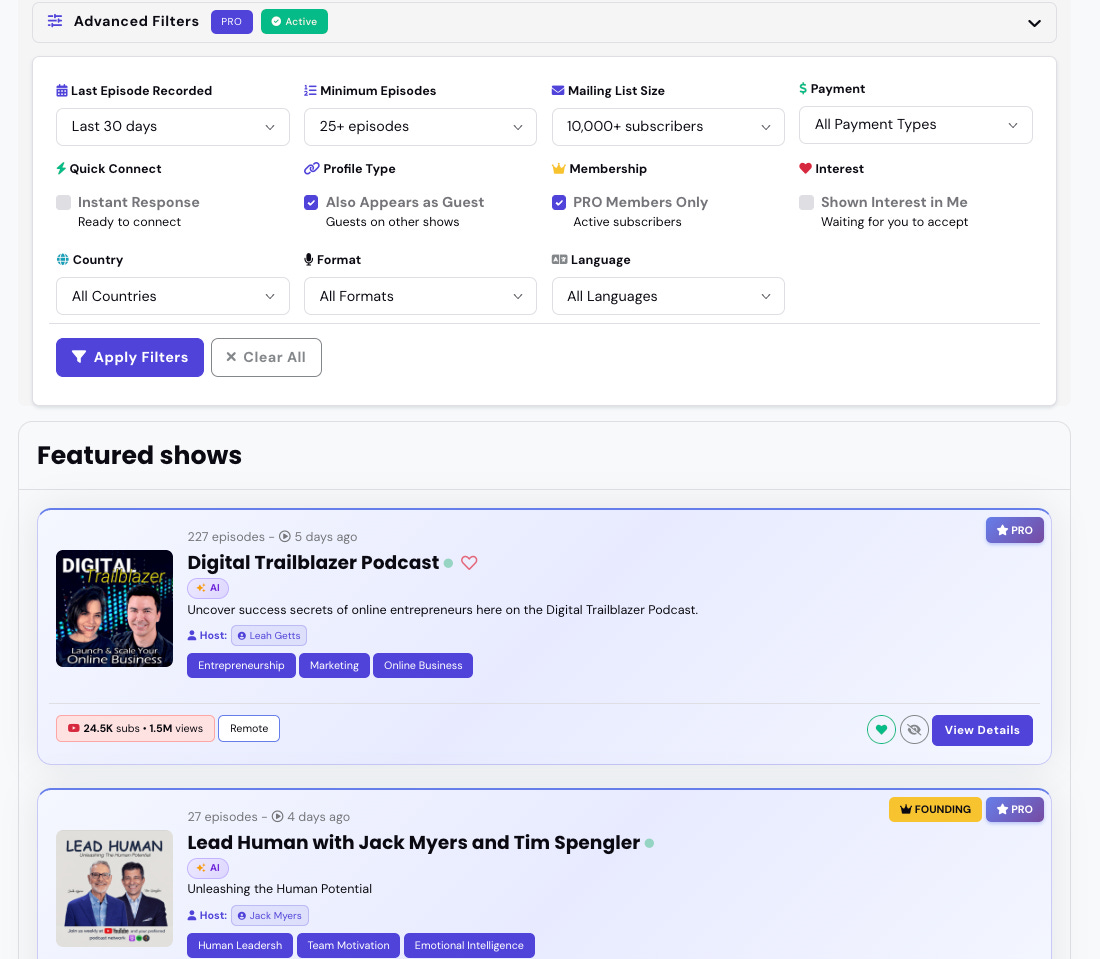Click the envelope icon by Mailing List Size
Viewport: 1100px width, 959px height.
coord(558,90)
